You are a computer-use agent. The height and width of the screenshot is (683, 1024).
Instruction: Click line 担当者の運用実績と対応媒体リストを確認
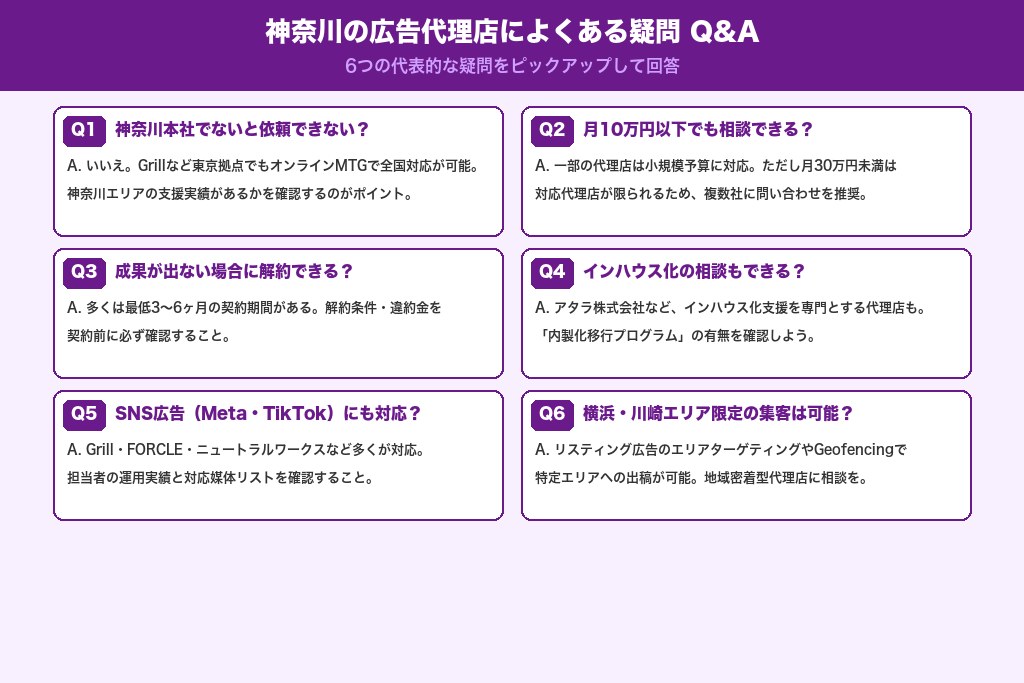222,478
